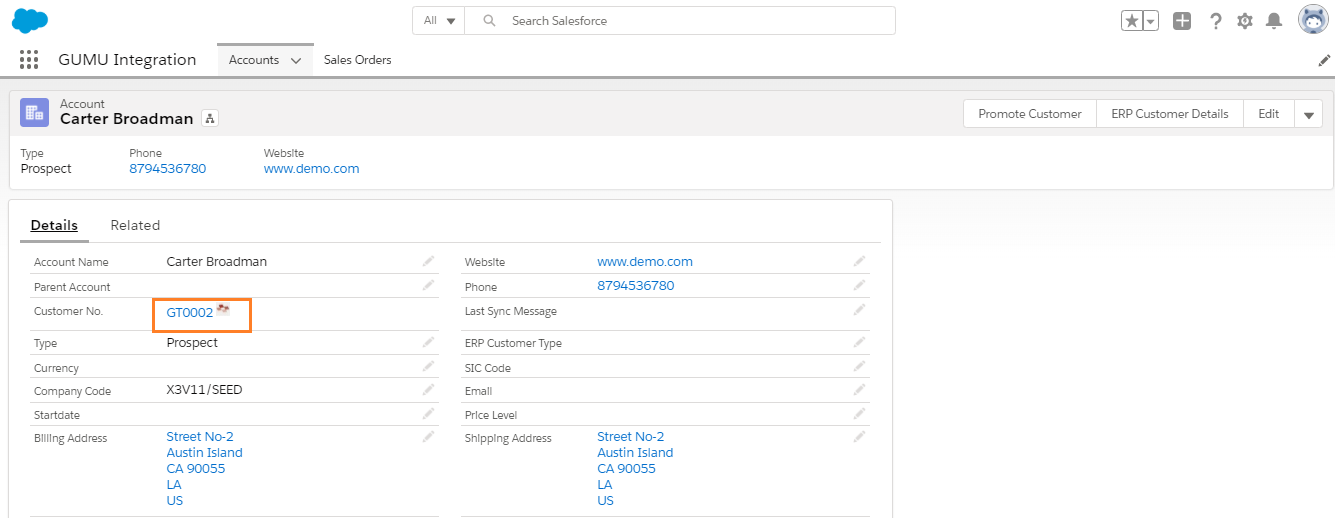1335x518 pixels.
Task: Edit Currency field pencil icon
Action: click(428, 367)
